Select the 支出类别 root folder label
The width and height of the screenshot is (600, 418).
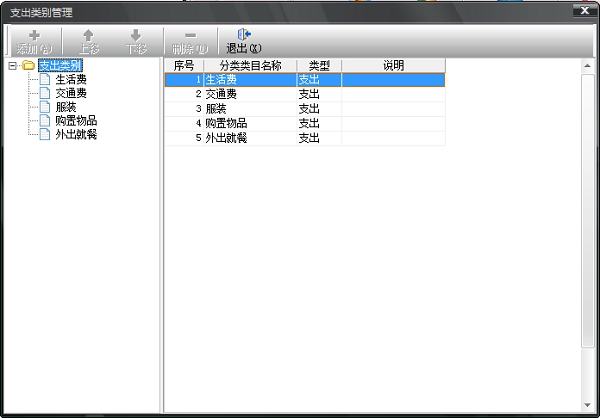click(60, 66)
